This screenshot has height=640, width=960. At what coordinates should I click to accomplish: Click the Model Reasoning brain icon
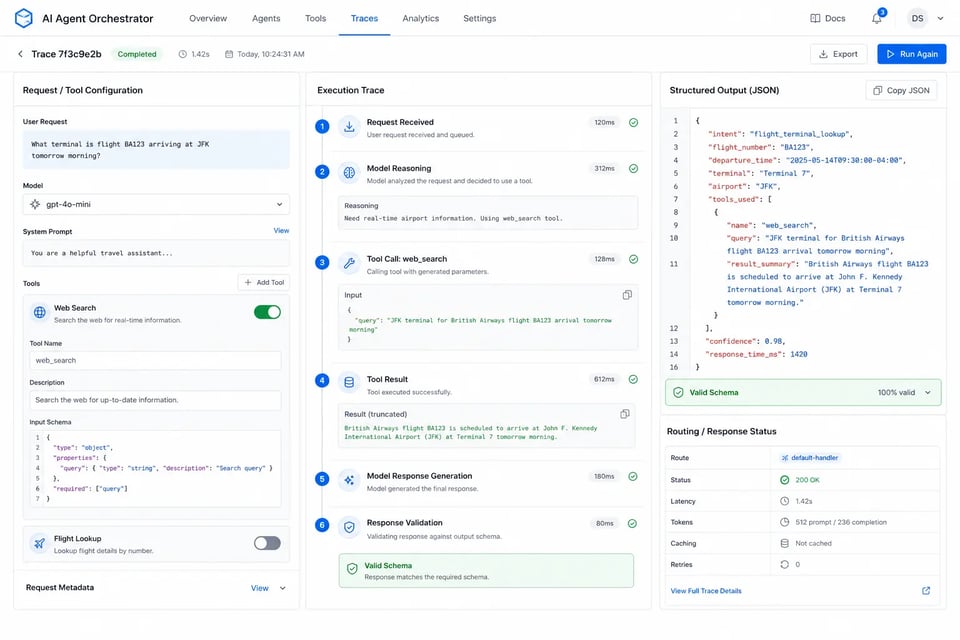coord(349,173)
